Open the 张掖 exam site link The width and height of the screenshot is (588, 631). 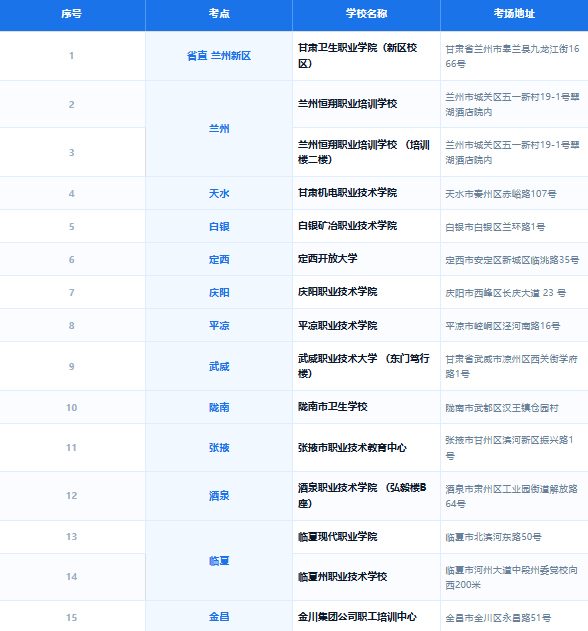pos(219,447)
